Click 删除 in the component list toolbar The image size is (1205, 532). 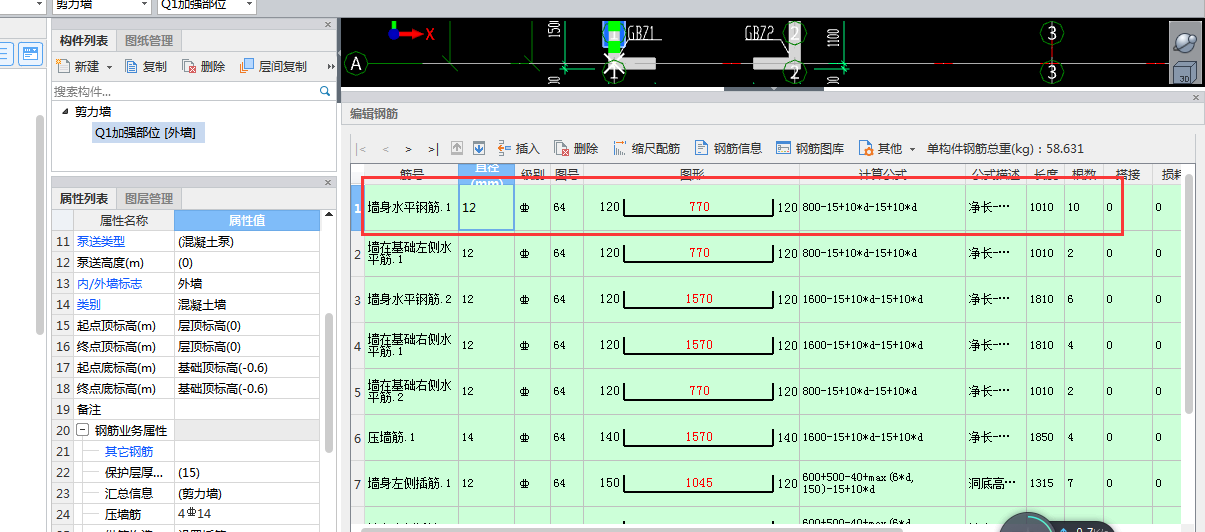pos(204,67)
